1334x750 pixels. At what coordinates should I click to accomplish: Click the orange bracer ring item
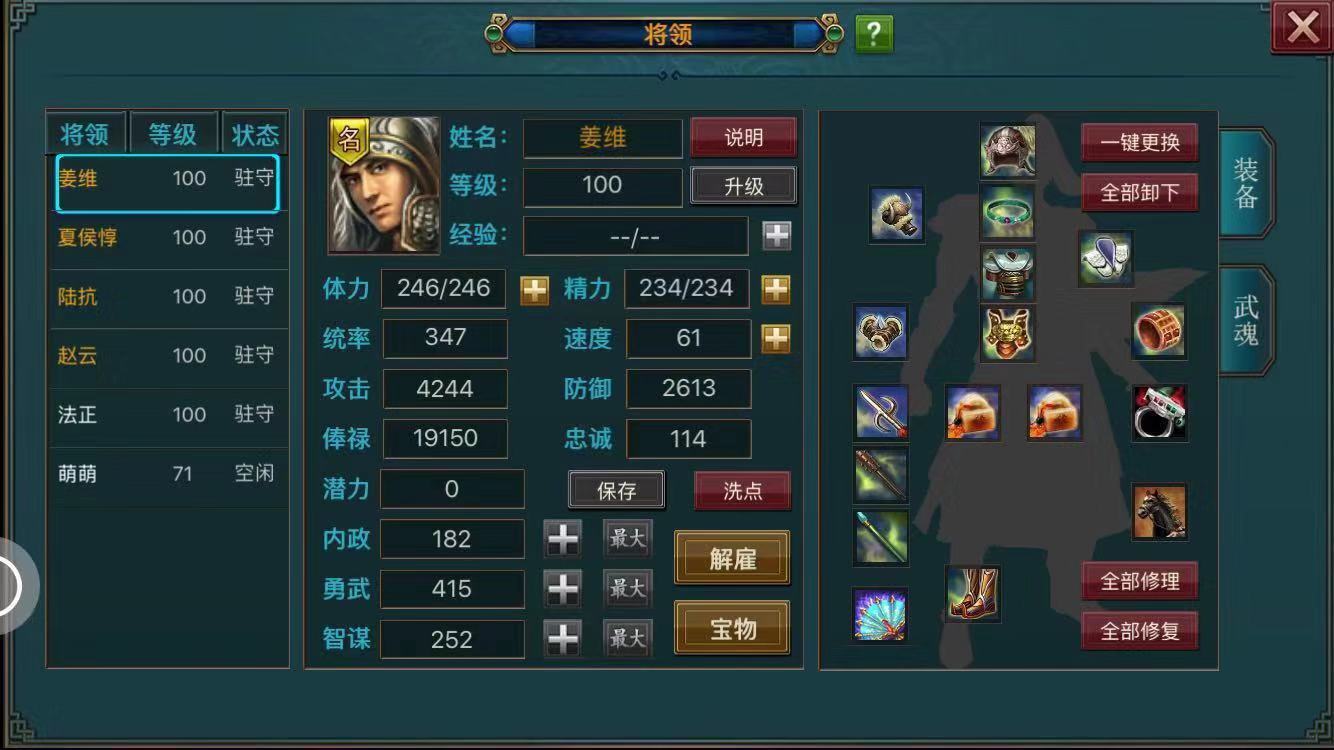tap(1159, 331)
